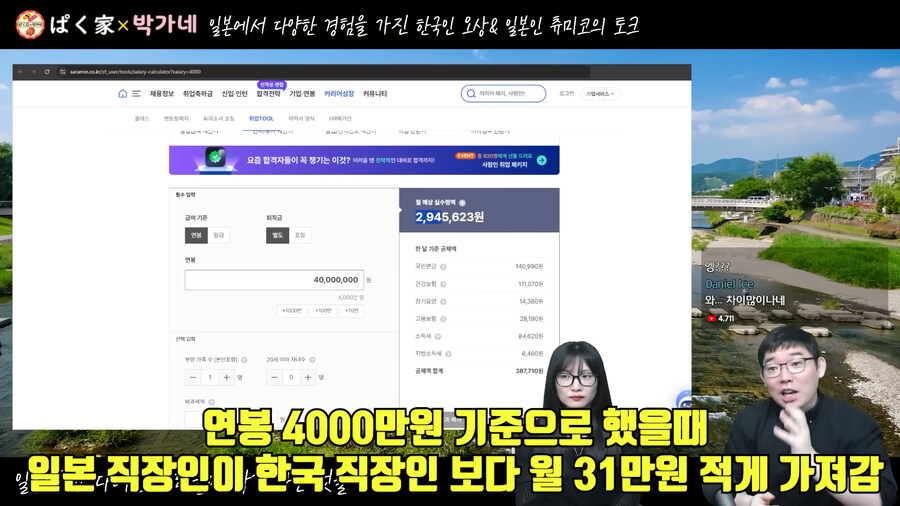Click the Daniel lee chat username
Screen dimensions: 900x506
point(729,284)
